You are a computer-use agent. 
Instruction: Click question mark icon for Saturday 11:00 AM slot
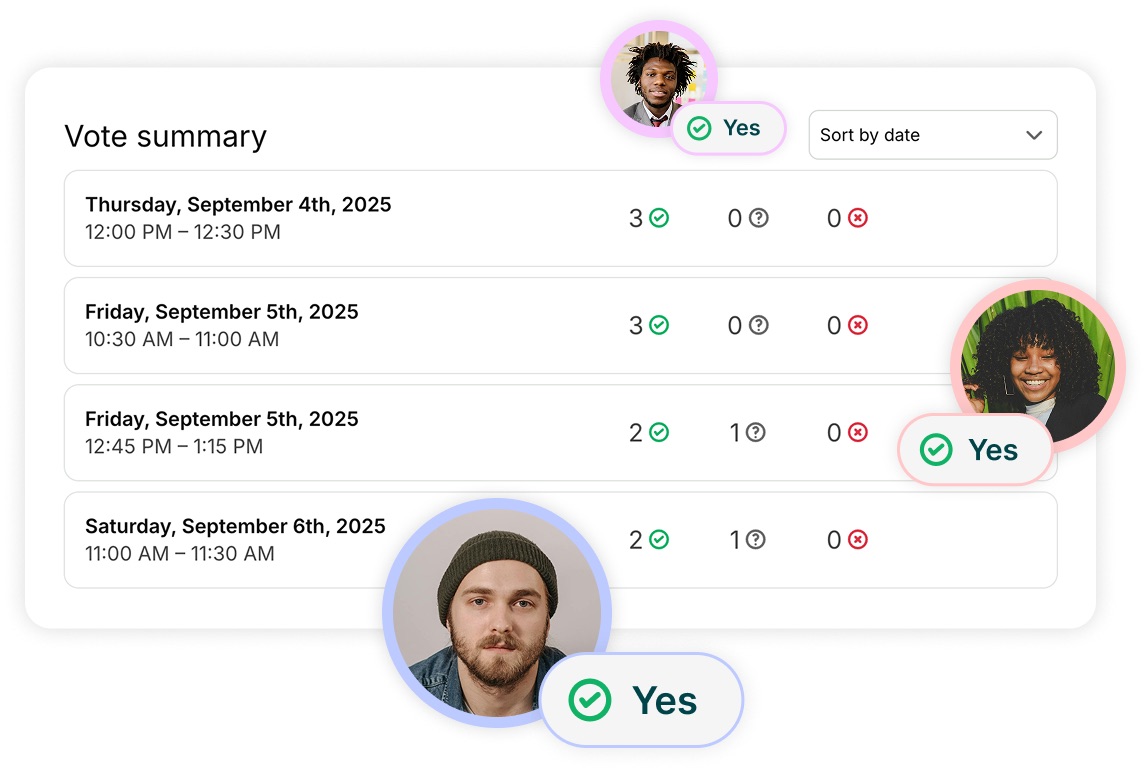pyautogui.click(x=756, y=539)
